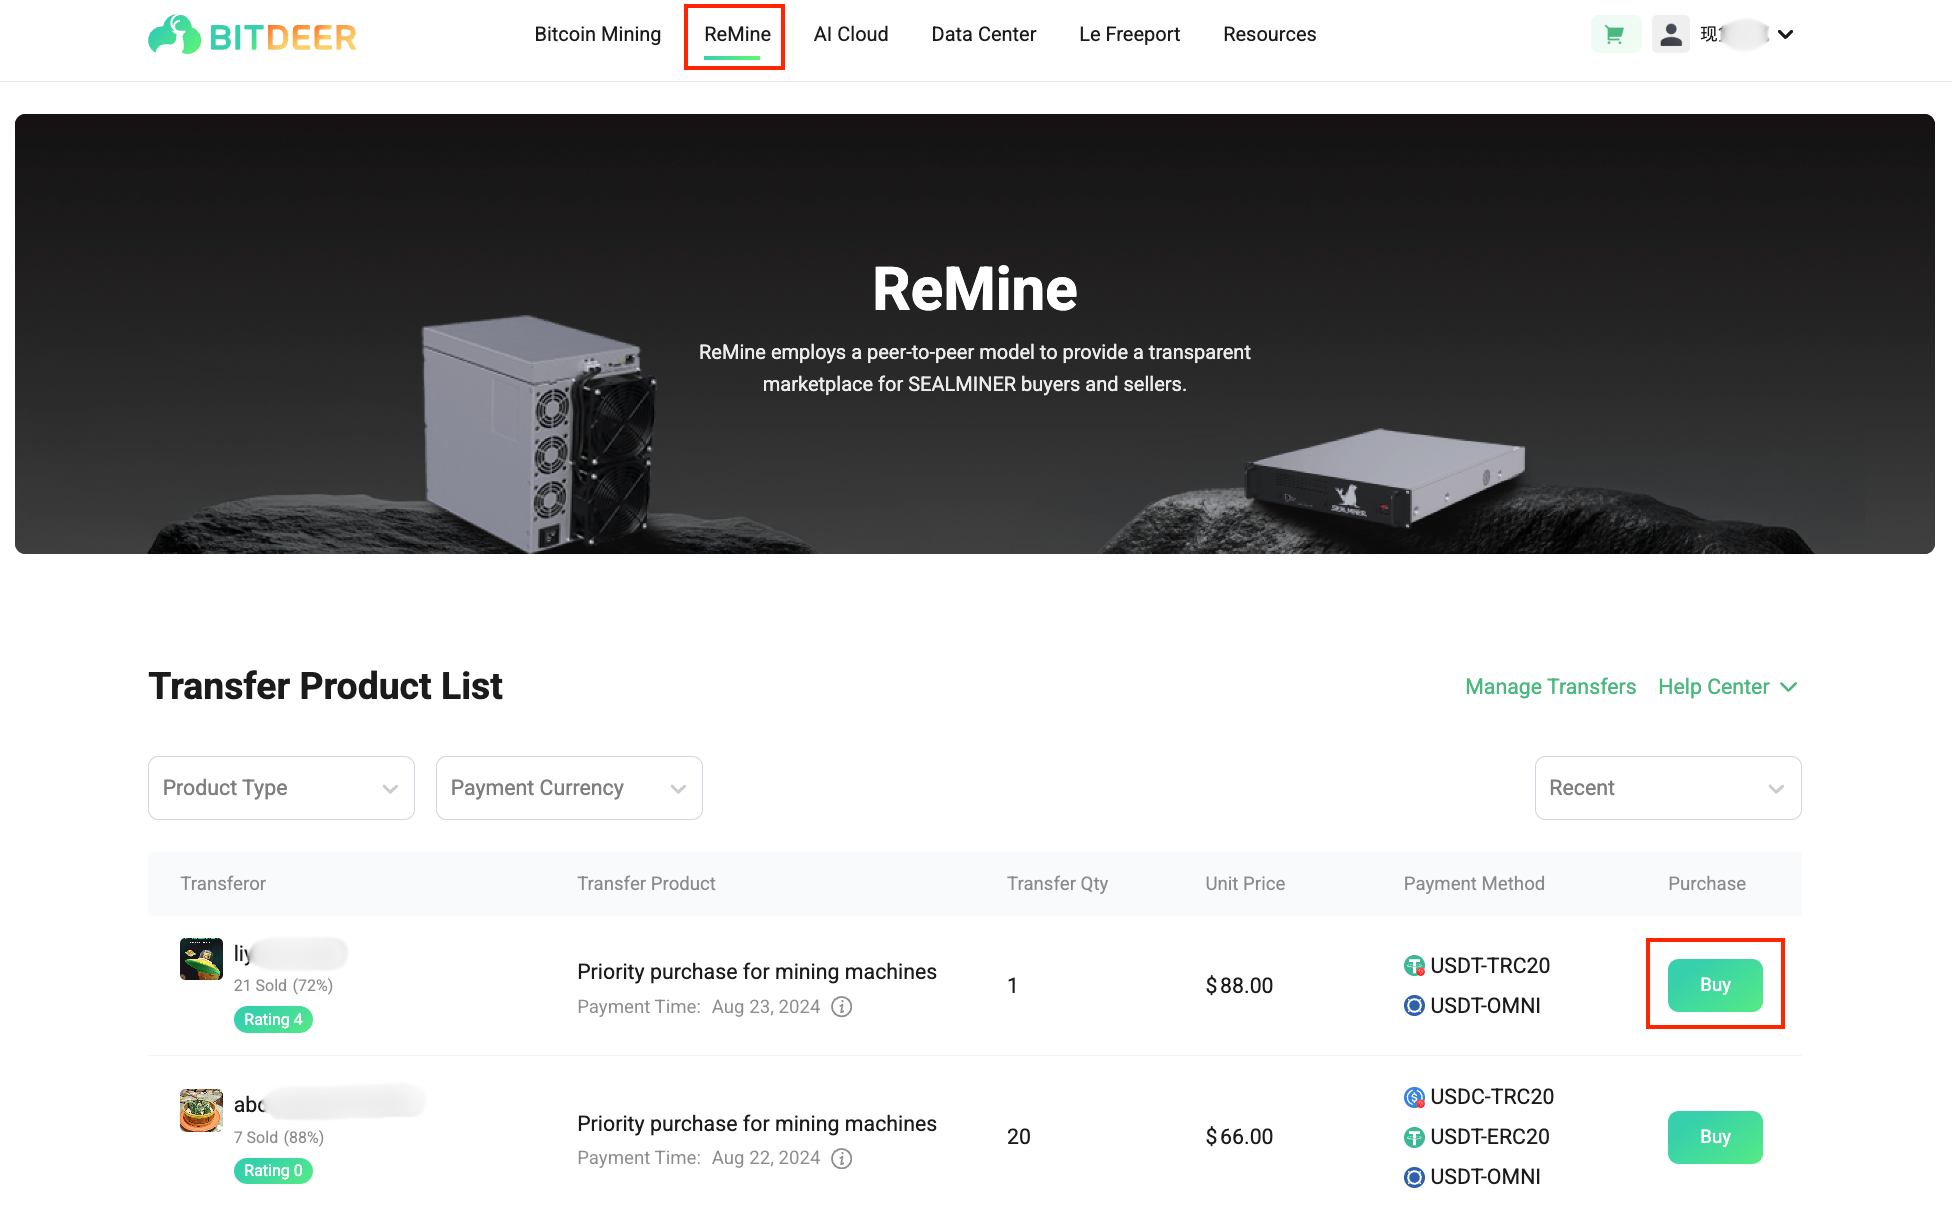Click the Purchase column header

[1707, 884]
